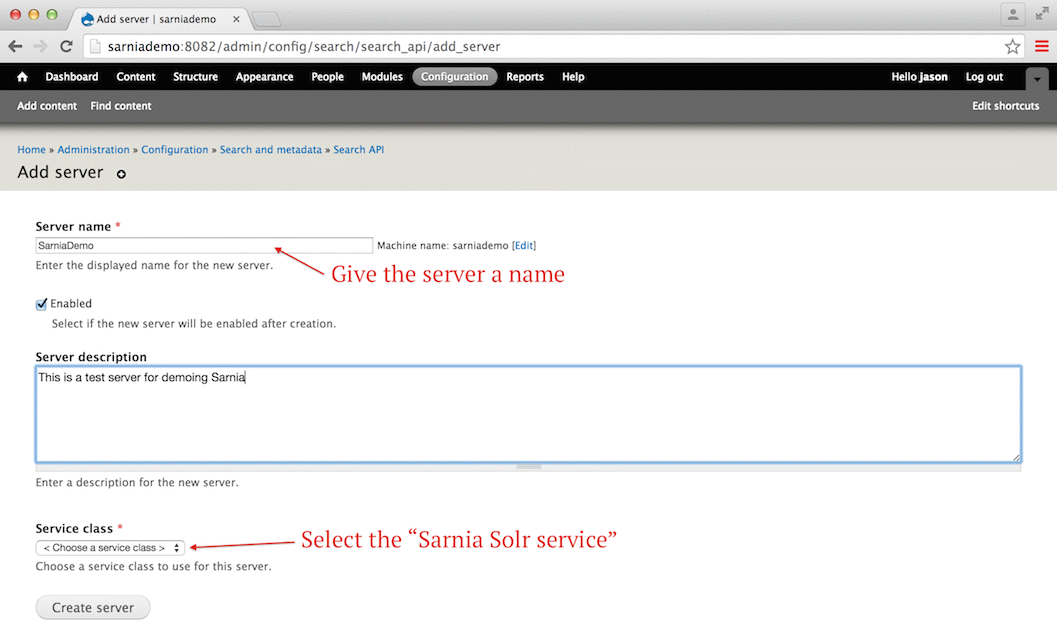1057x640 pixels.
Task: Open the Service class dropdown
Action: (x=110, y=547)
